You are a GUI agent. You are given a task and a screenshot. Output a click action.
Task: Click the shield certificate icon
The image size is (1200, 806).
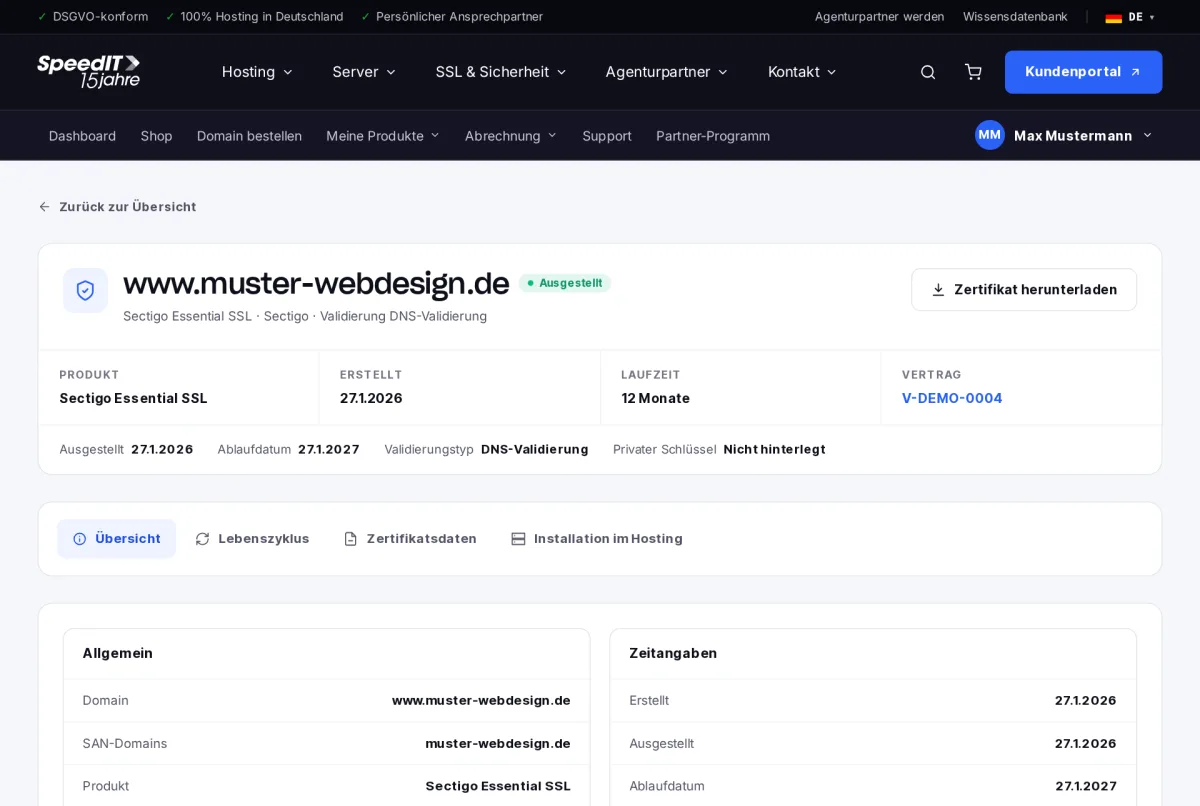(85, 290)
